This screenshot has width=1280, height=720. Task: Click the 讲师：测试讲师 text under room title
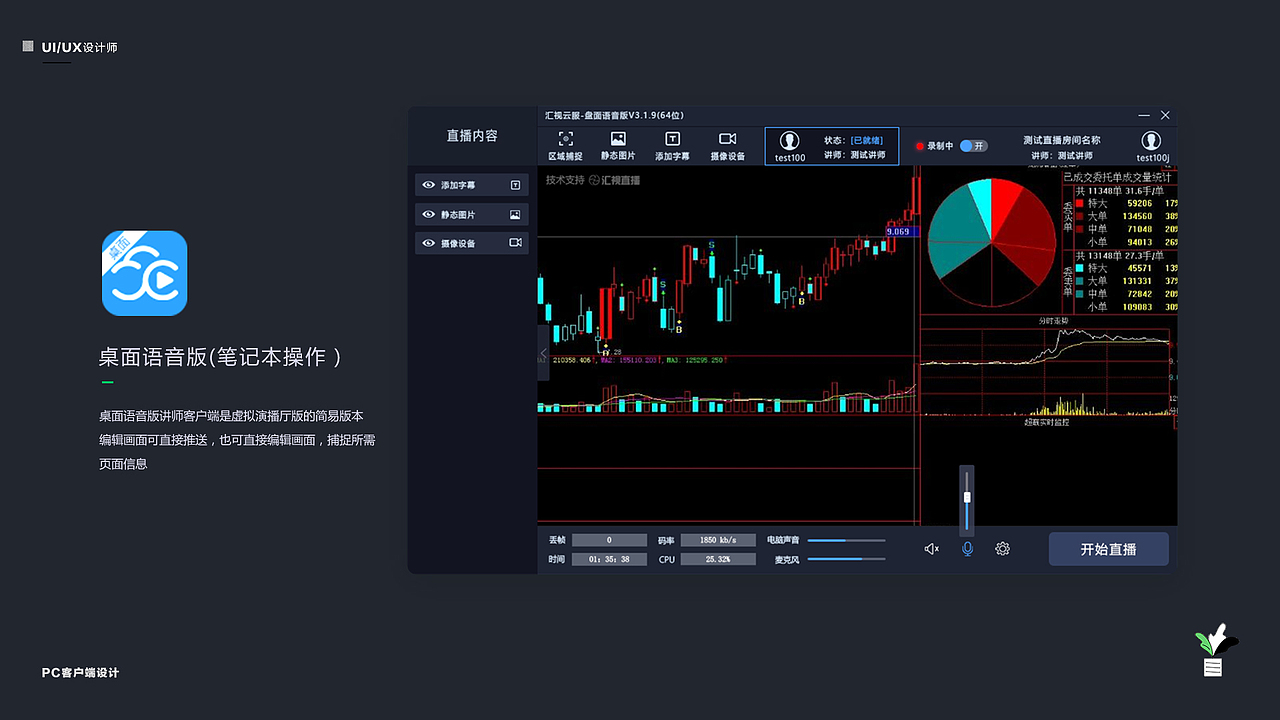(1061, 156)
